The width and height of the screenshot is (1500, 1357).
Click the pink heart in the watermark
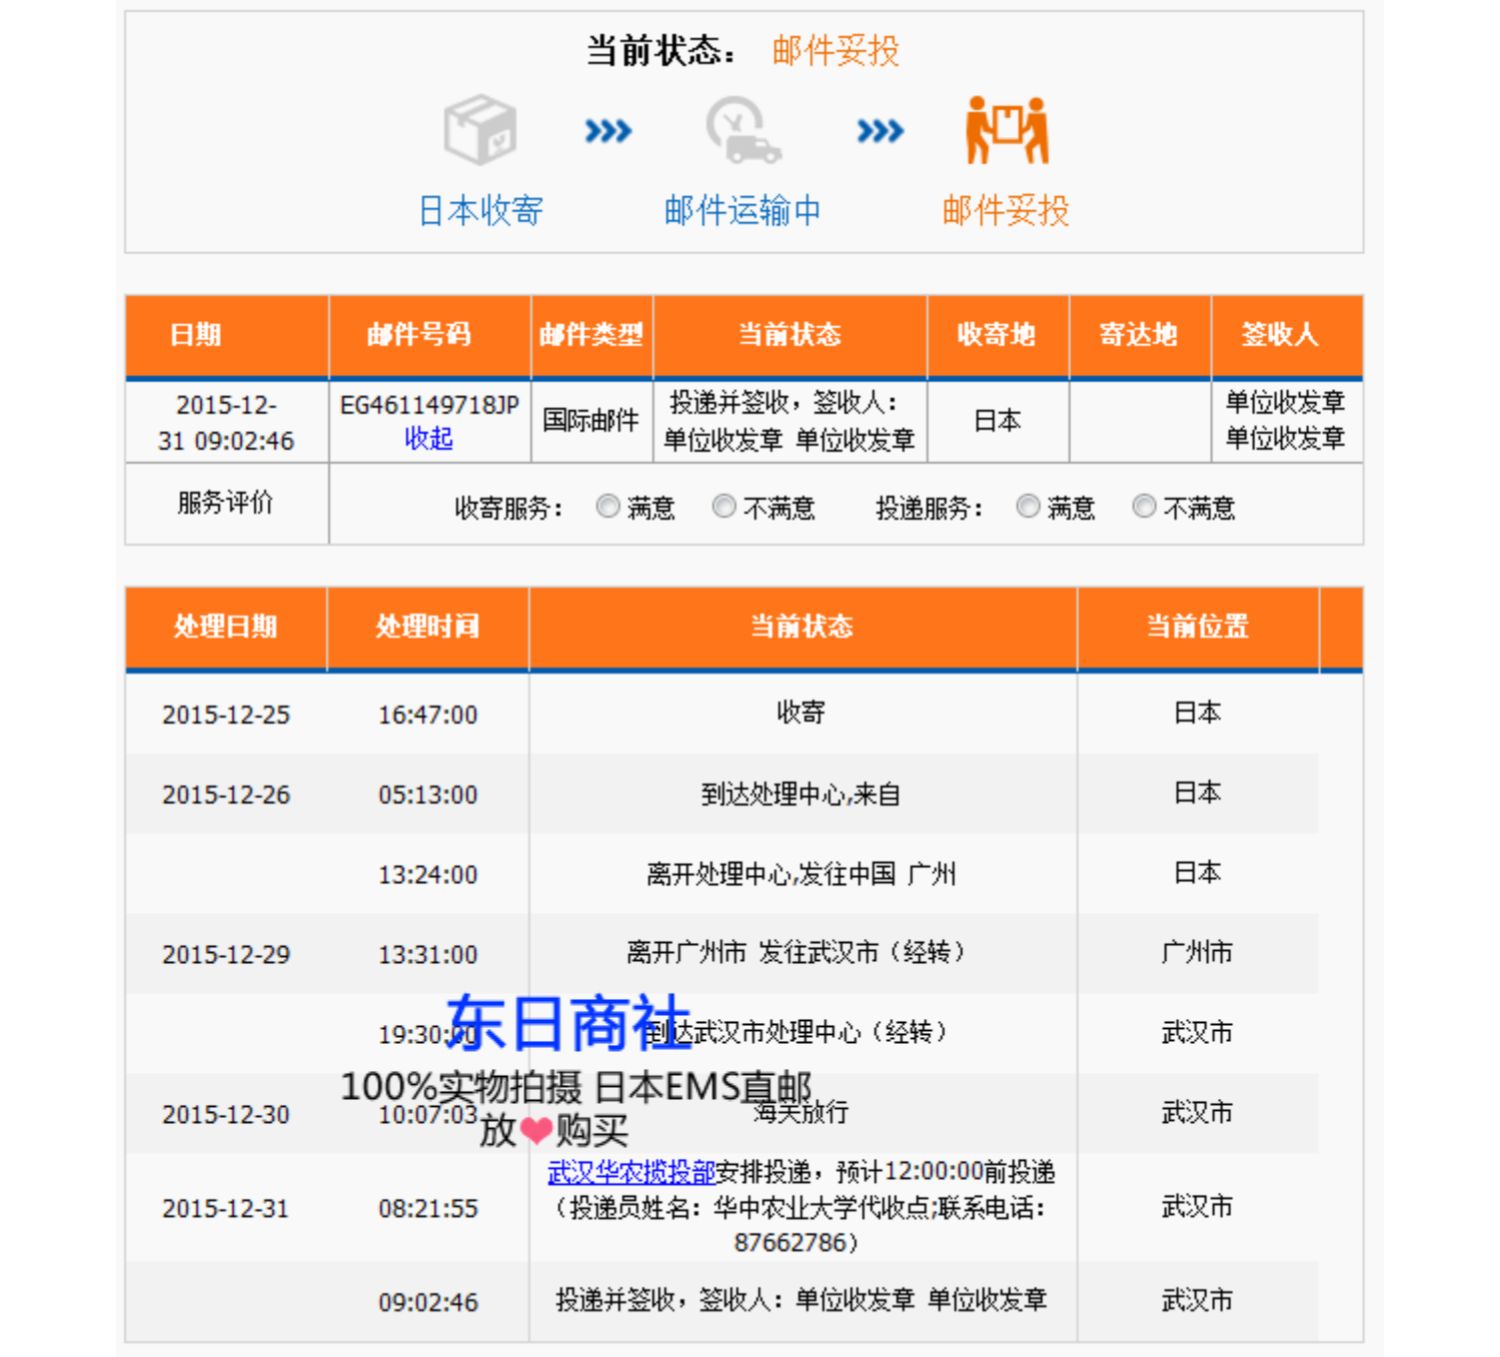[x=536, y=1131]
